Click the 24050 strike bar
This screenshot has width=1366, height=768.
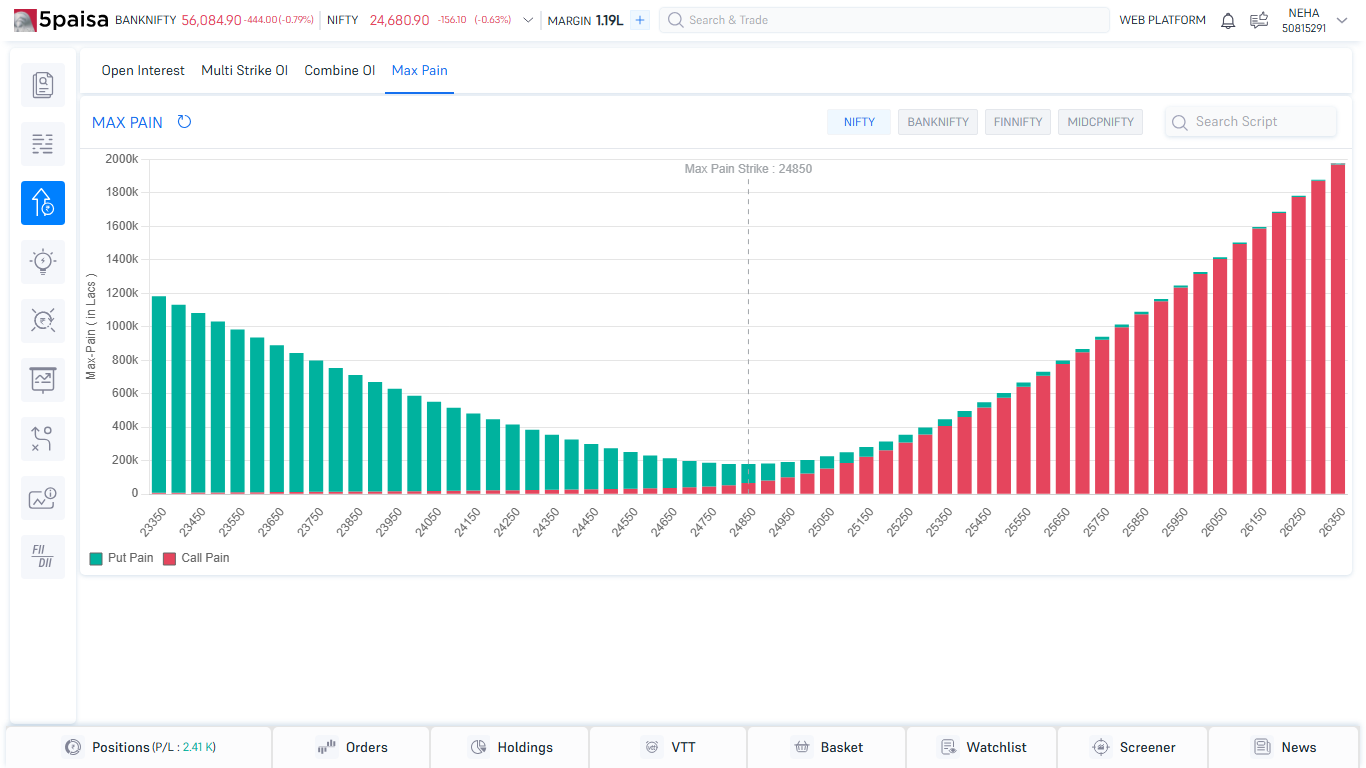point(434,448)
